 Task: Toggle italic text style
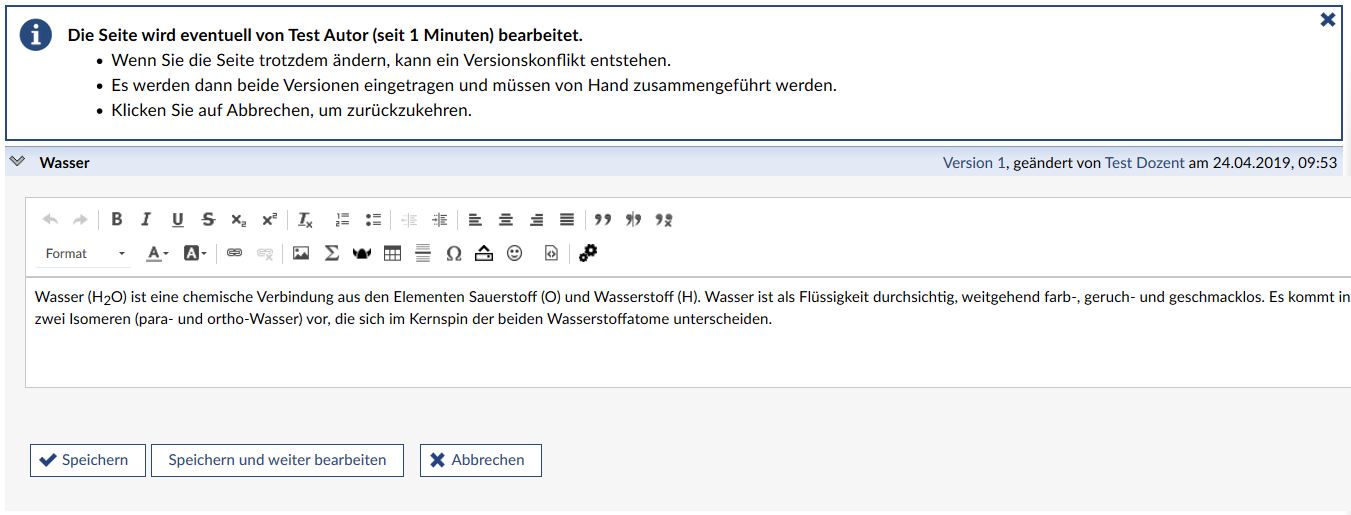[146, 220]
